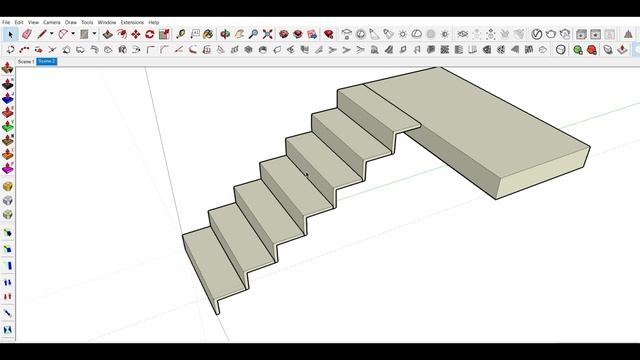Select the Orbit tool

pos(225,34)
